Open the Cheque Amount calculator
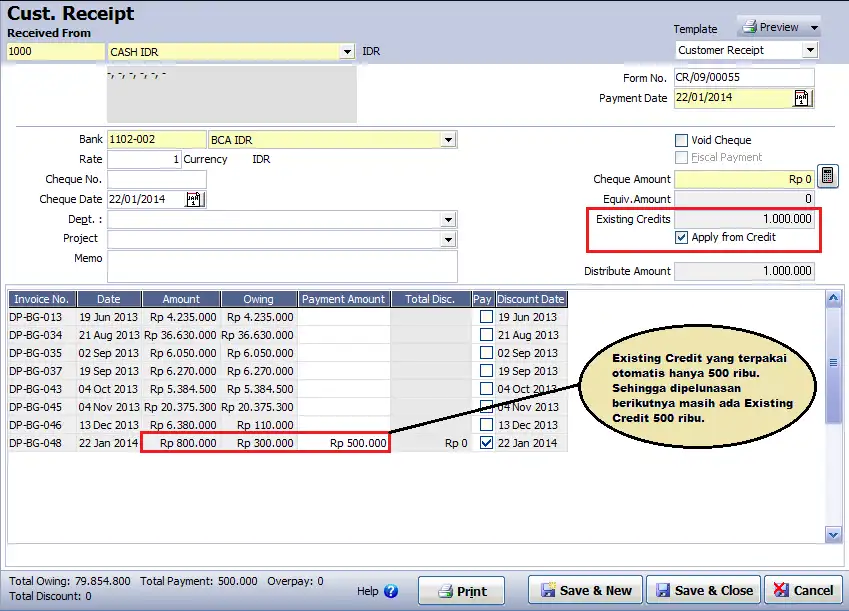849x611 pixels. (x=827, y=176)
